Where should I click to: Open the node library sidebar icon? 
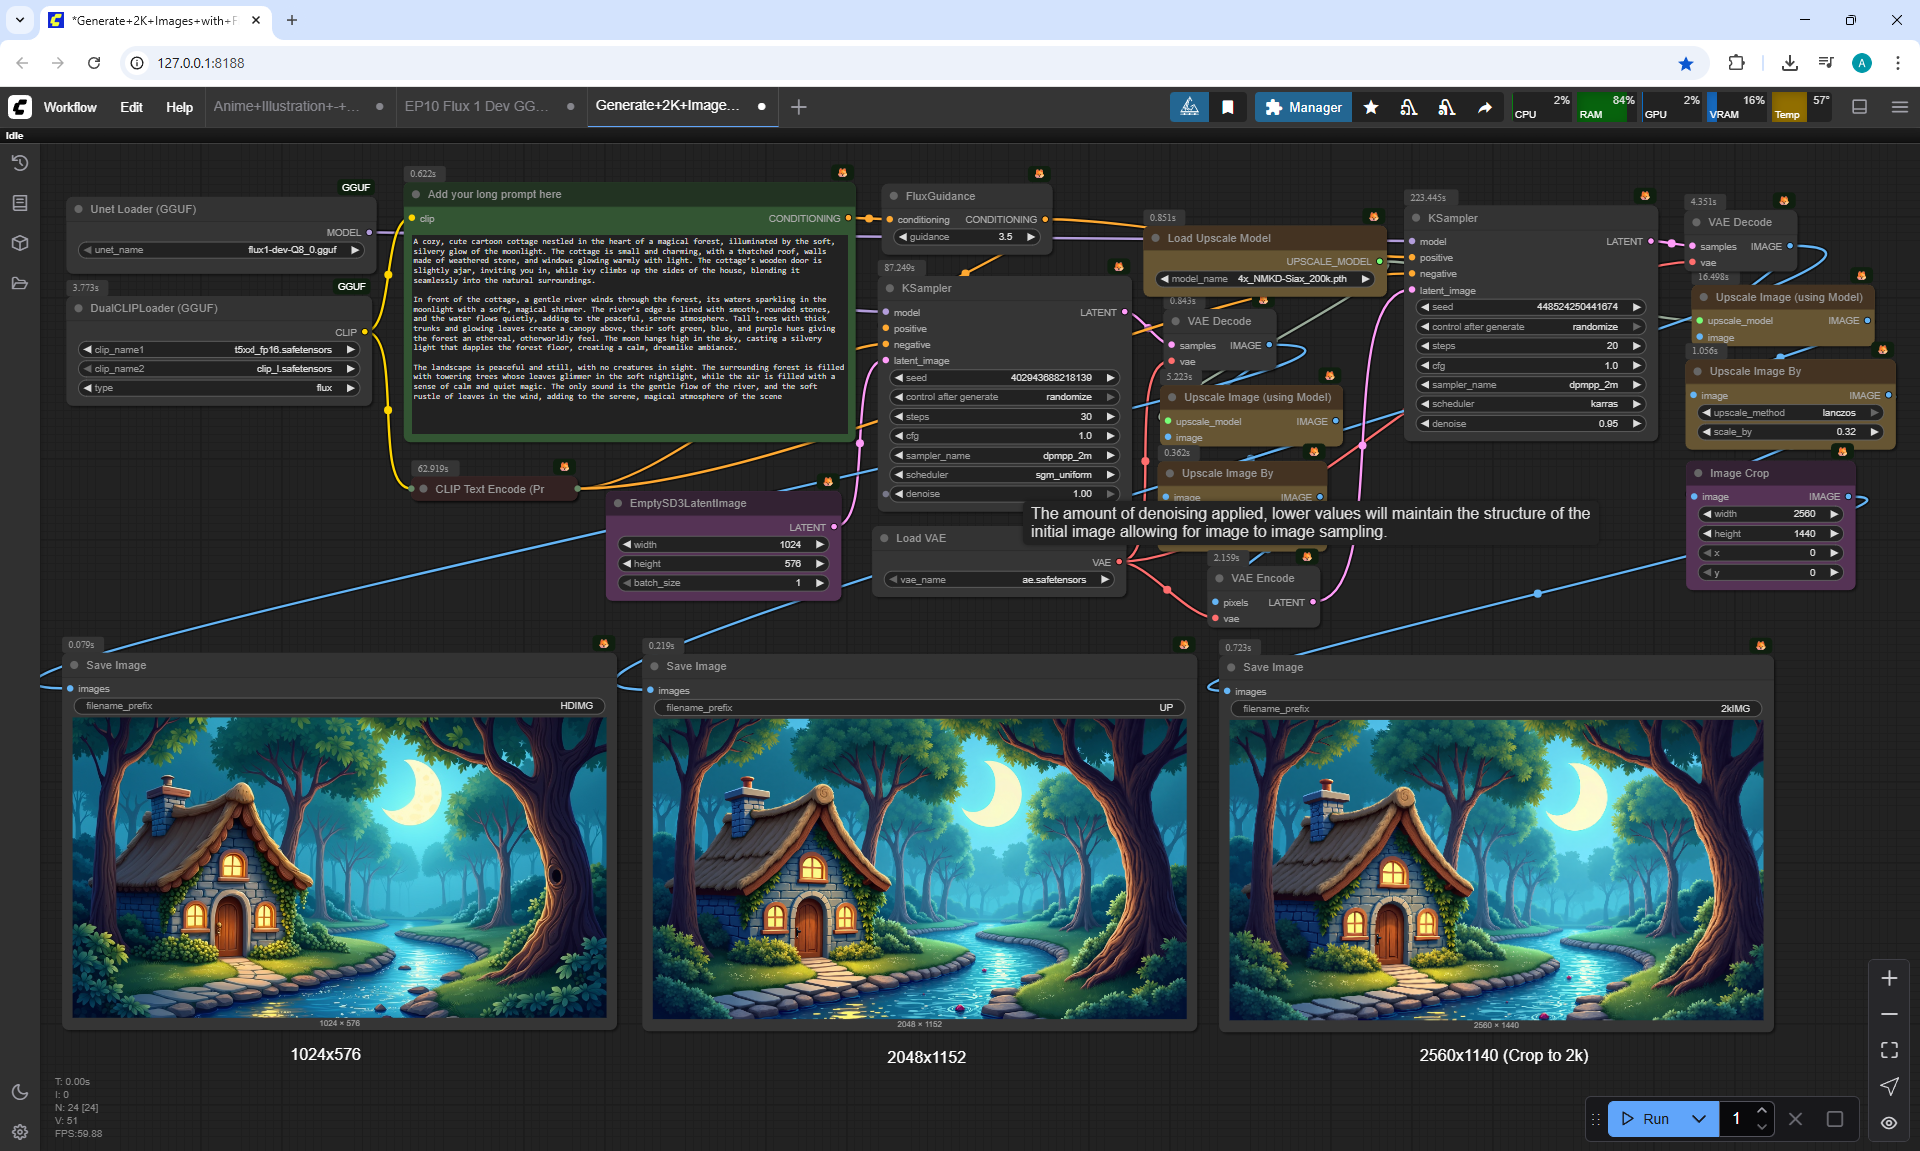[19, 203]
